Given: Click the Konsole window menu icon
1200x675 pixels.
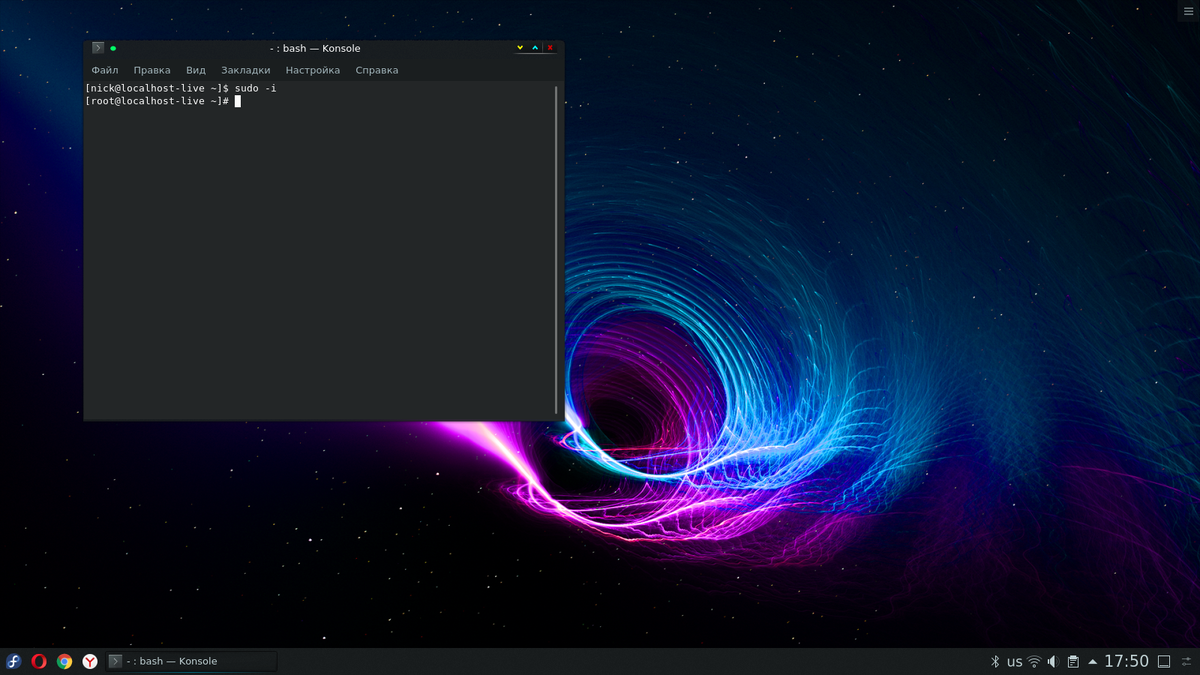Looking at the screenshot, I should pyautogui.click(x=98, y=48).
